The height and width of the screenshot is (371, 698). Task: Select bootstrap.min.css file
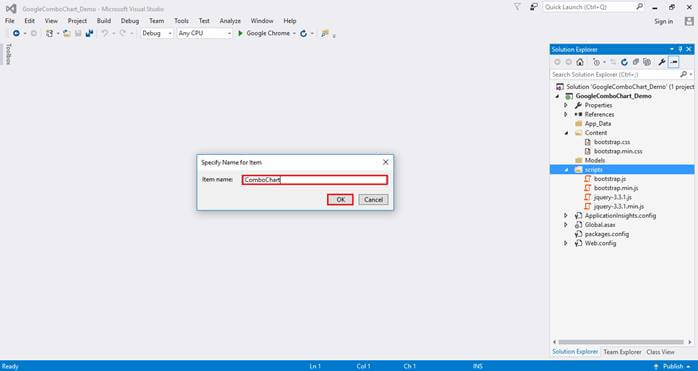coord(618,151)
